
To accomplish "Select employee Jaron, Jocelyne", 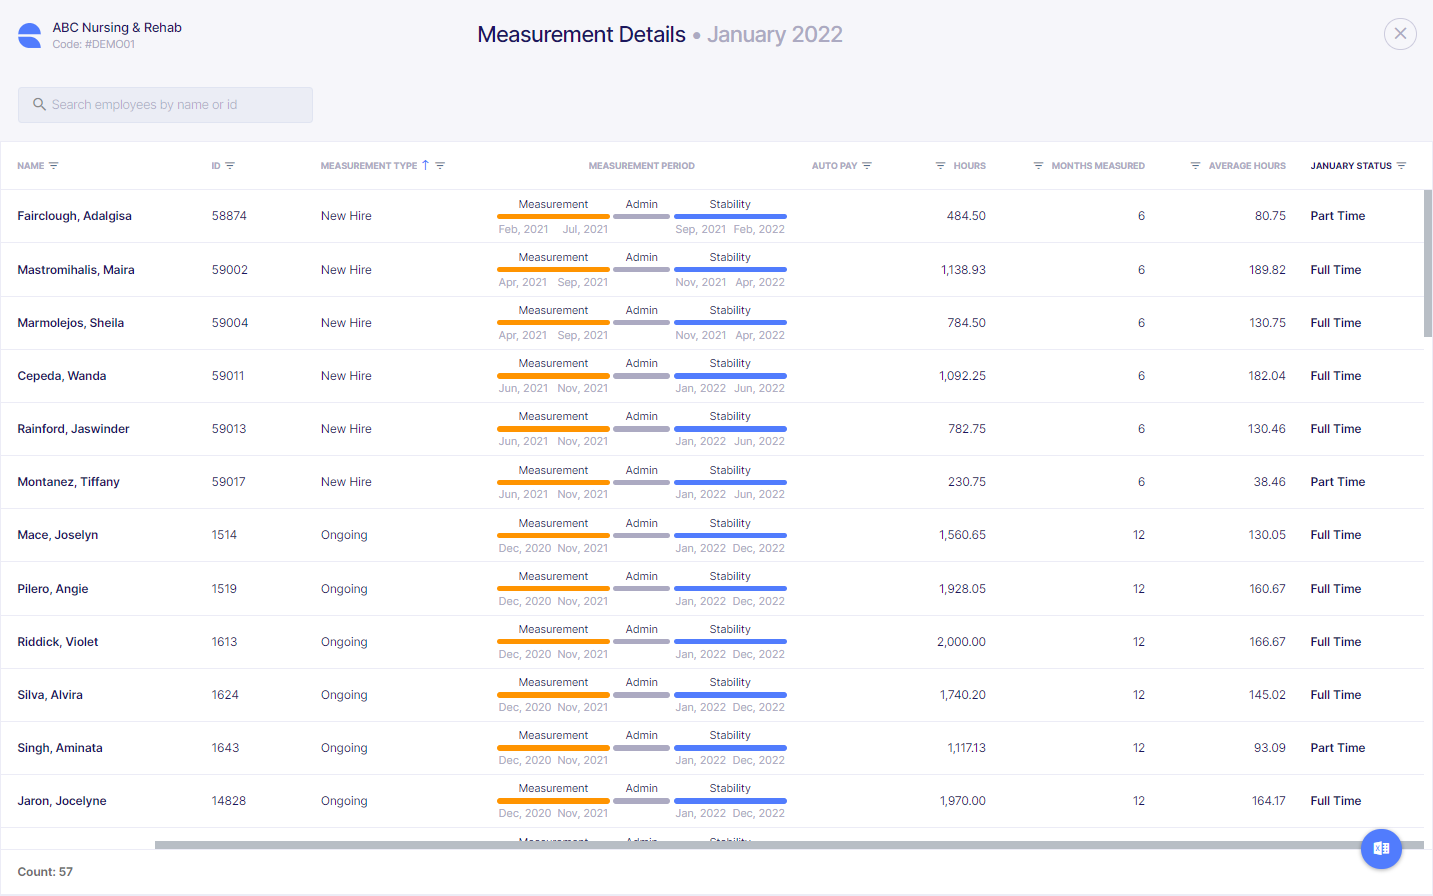I will tap(62, 801).
